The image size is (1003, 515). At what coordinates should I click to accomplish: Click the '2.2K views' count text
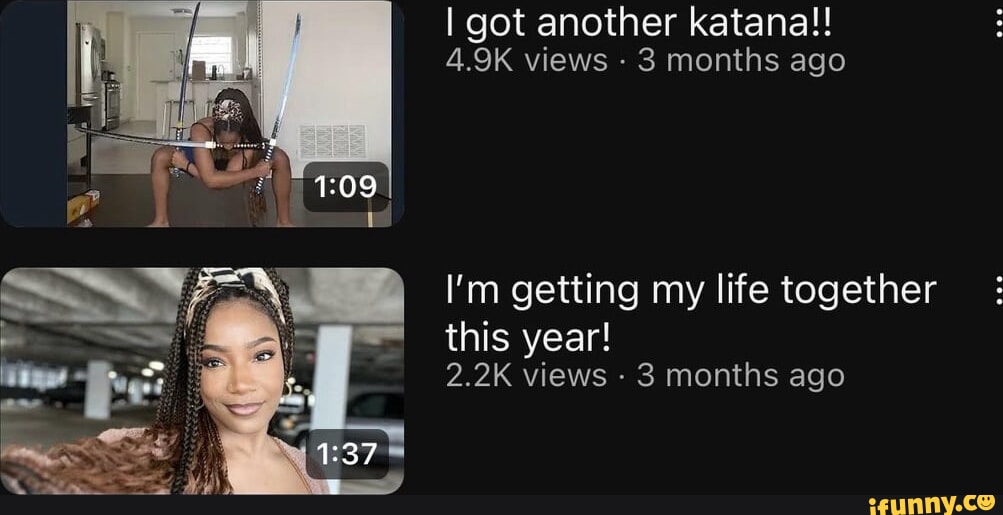pos(526,376)
